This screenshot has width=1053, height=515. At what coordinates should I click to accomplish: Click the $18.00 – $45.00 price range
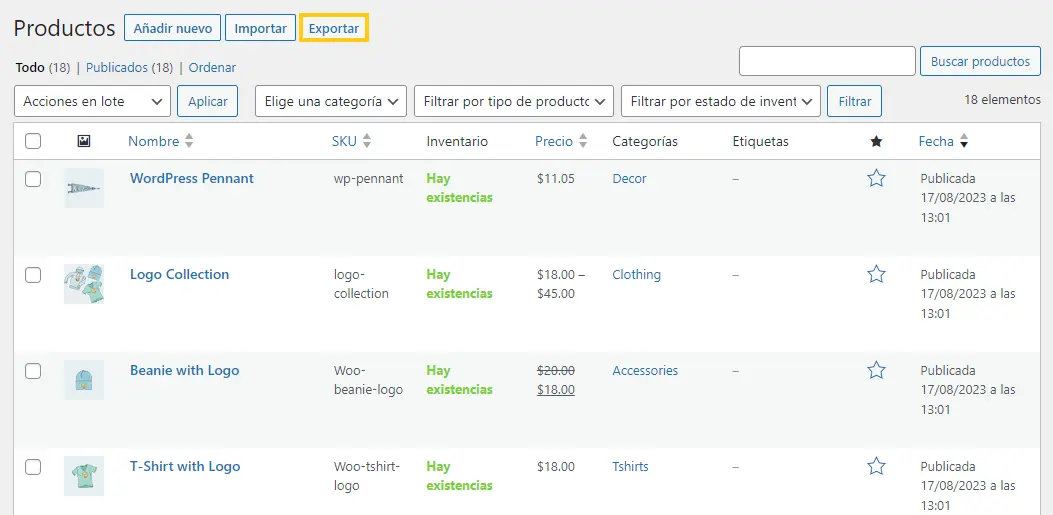(561, 284)
